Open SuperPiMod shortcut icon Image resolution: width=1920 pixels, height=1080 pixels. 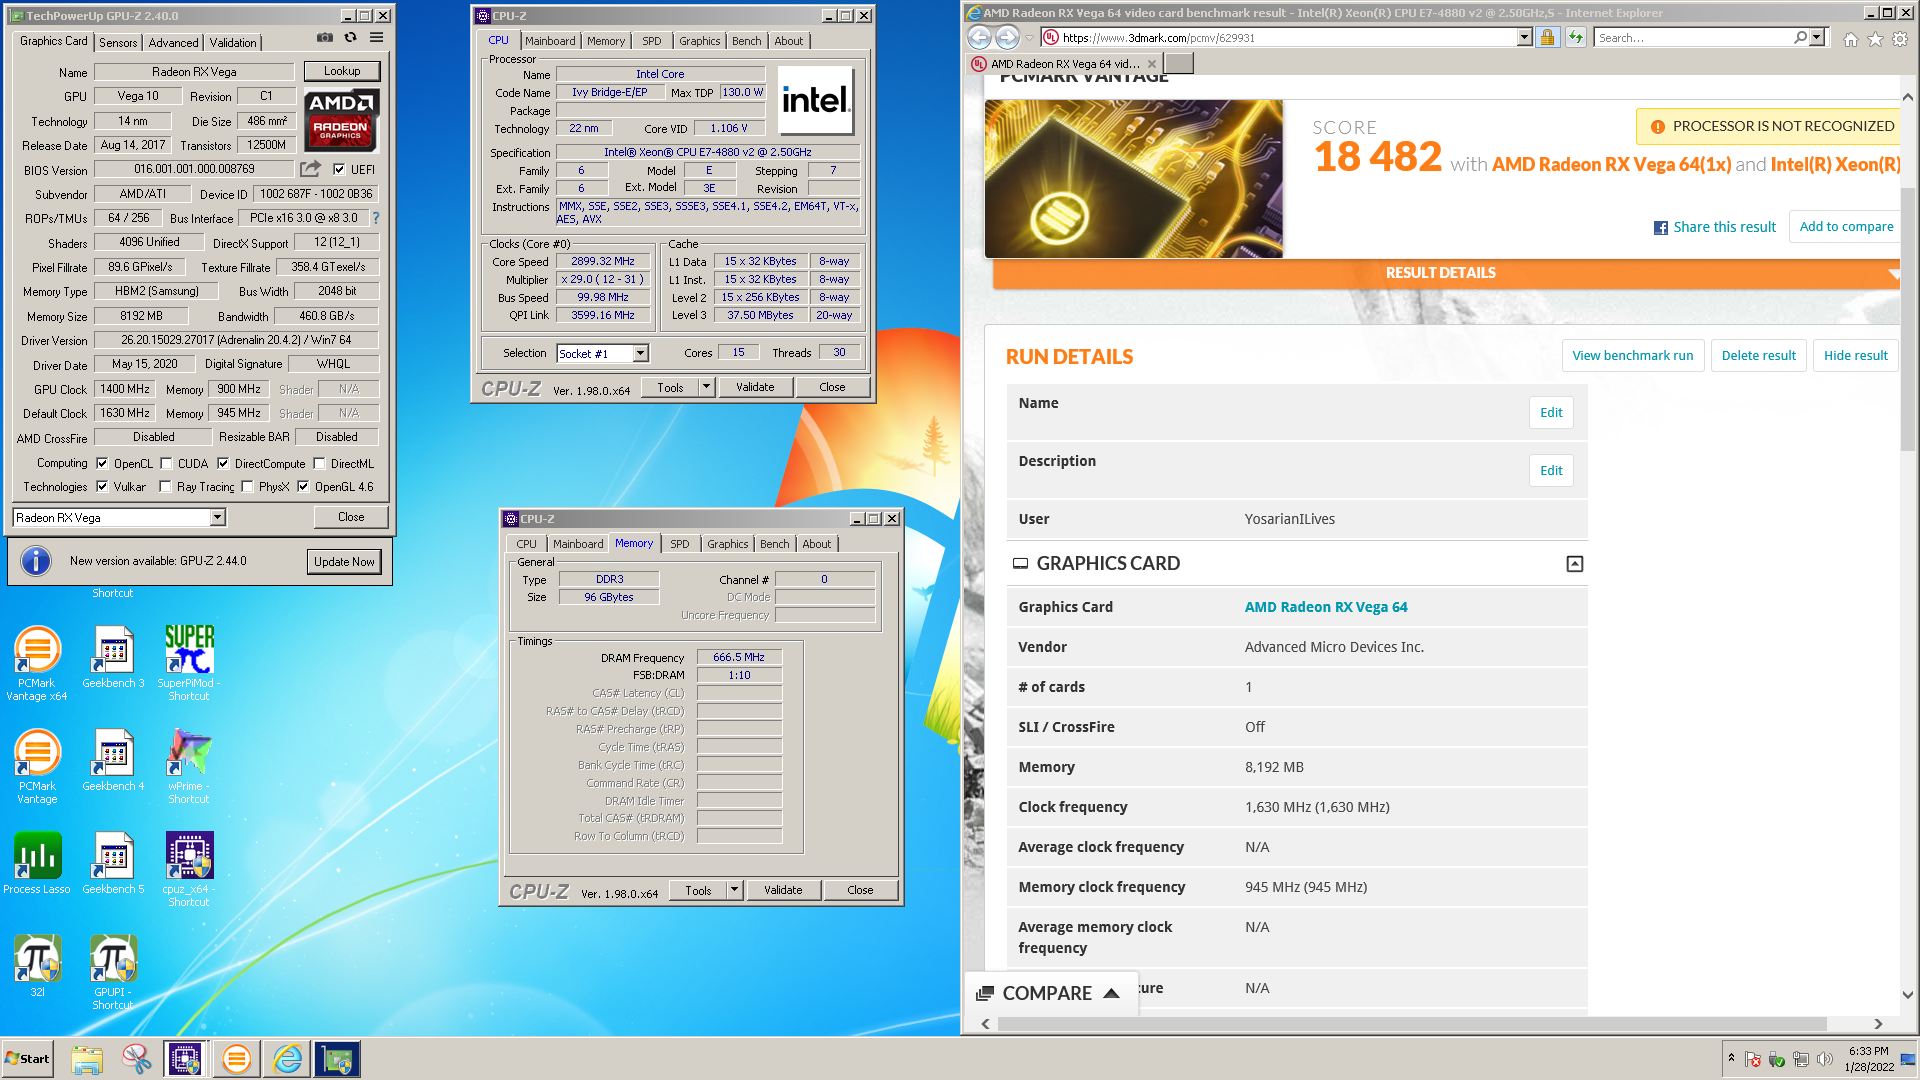tap(189, 663)
